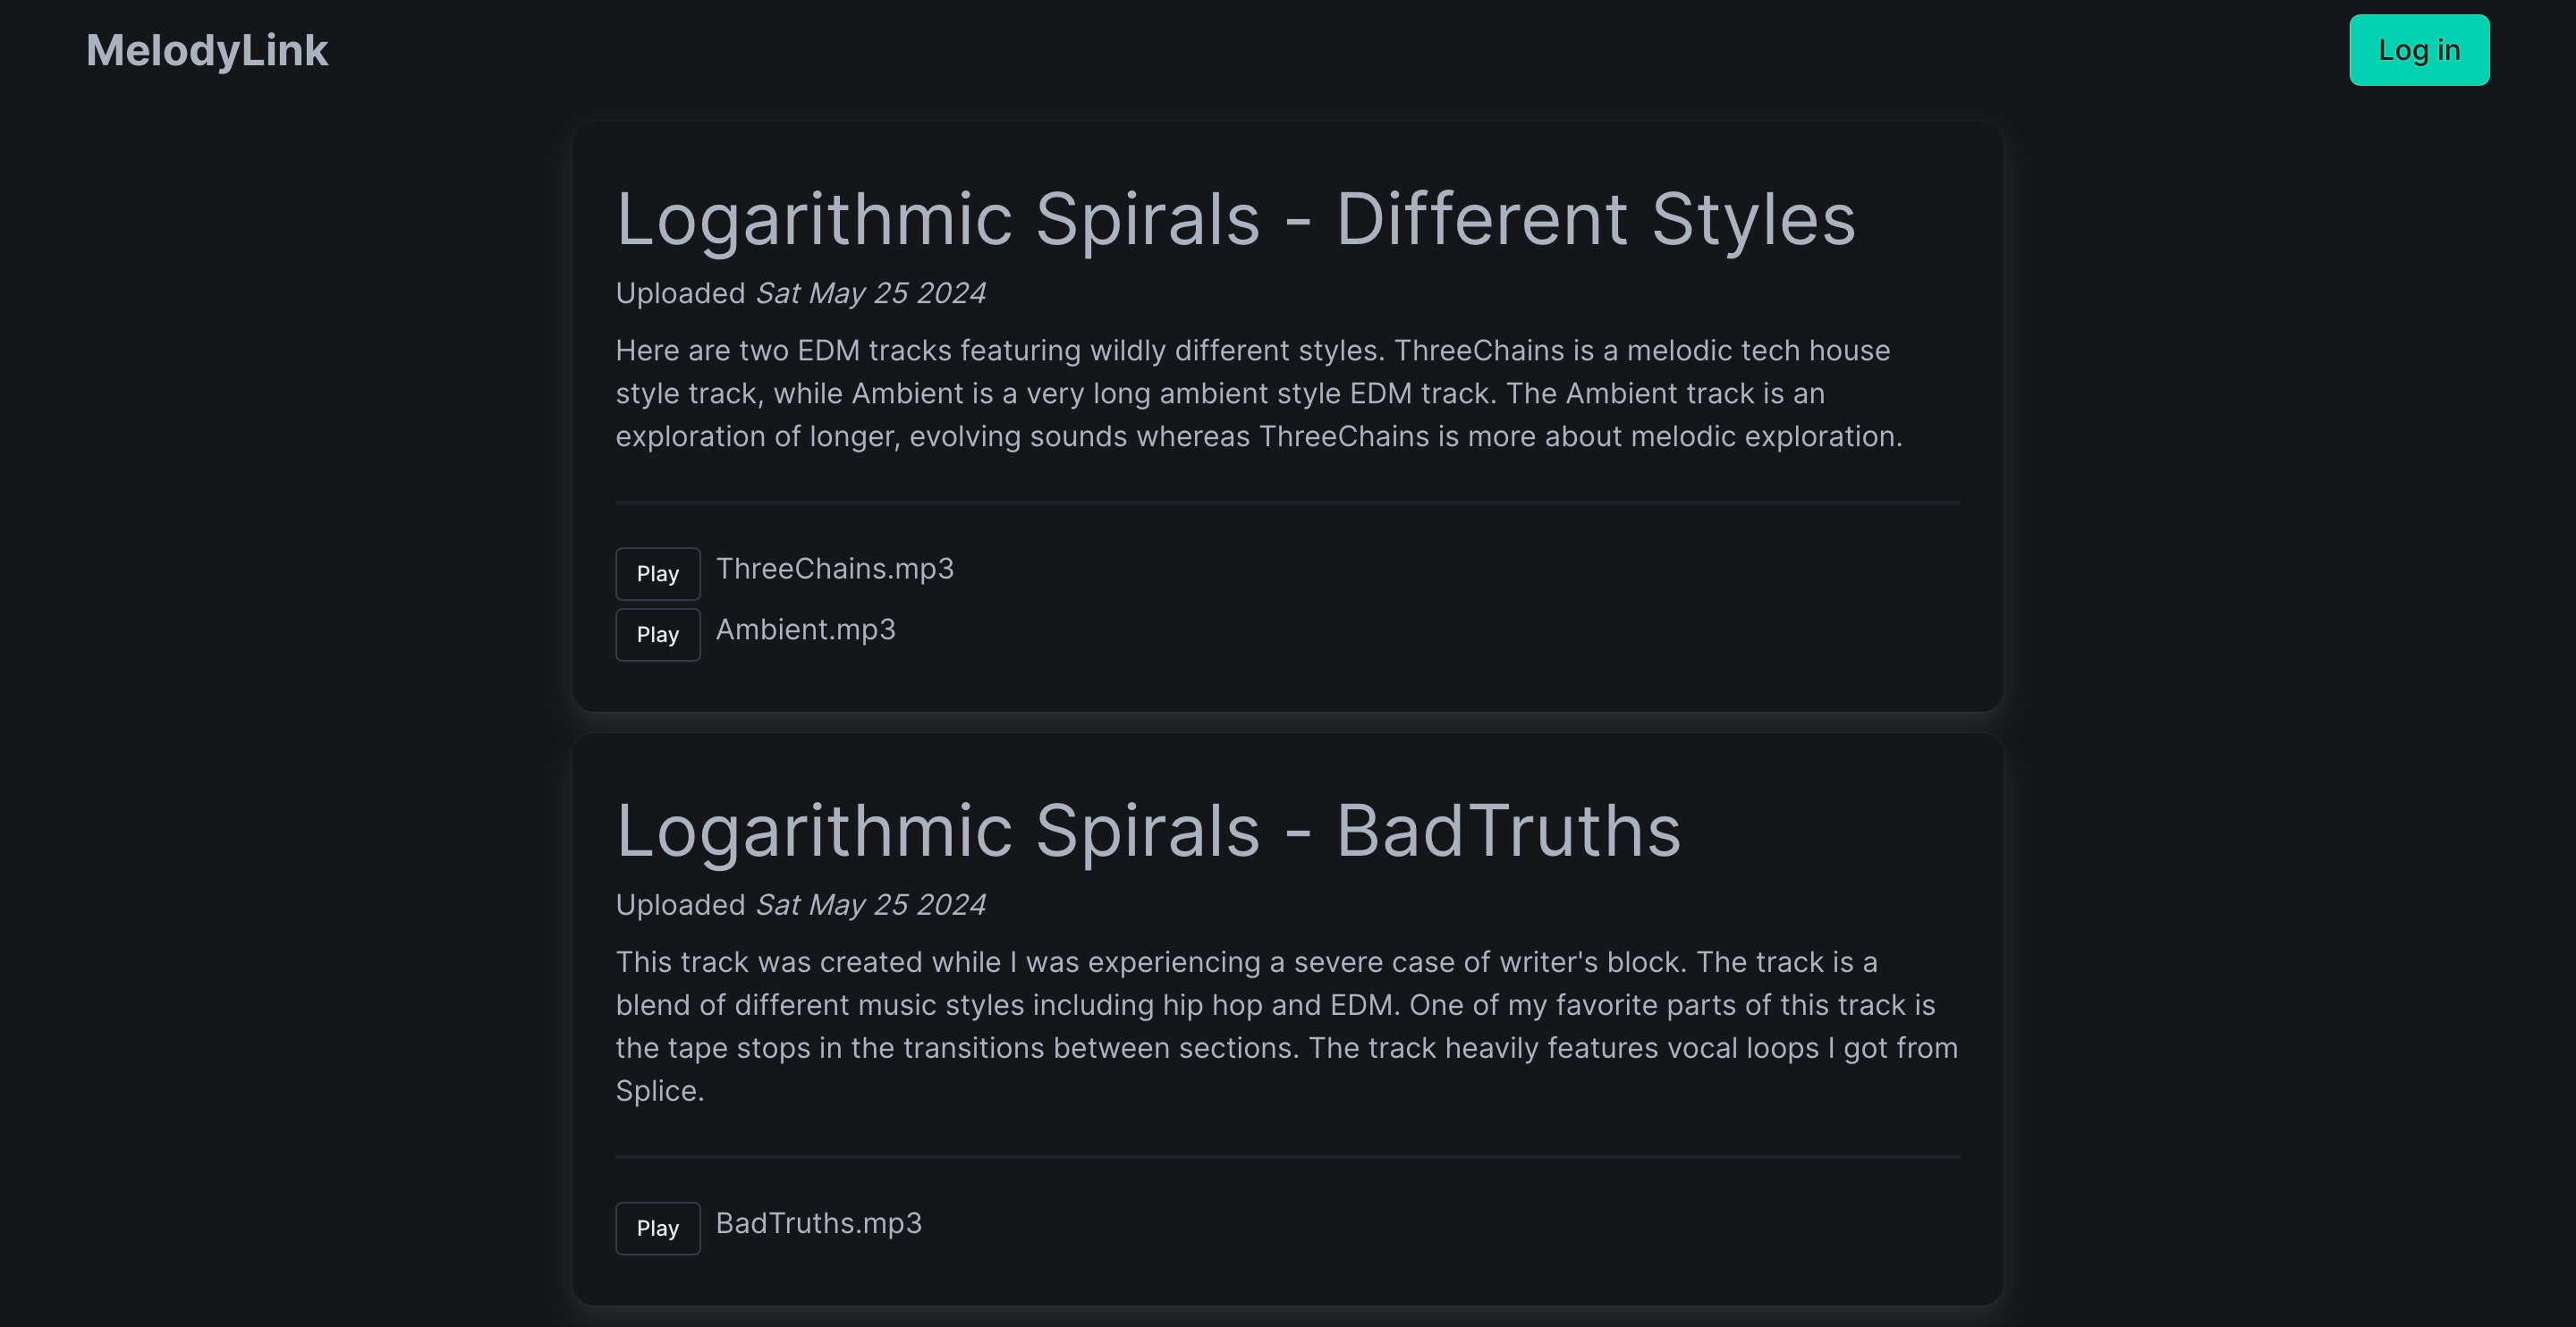Click the divider line above BadTruths.mp3
This screenshot has height=1327, width=2576.
tap(1287, 1157)
